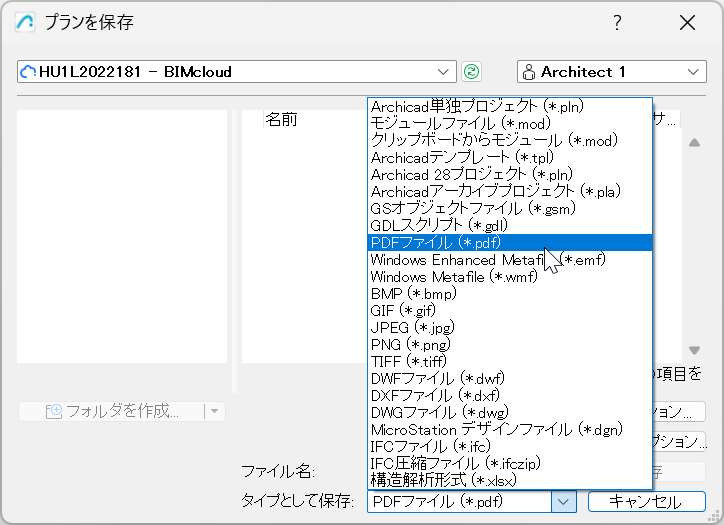
Task: Click the green BIMcloud refresh icon
Action: (x=471, y=72)
